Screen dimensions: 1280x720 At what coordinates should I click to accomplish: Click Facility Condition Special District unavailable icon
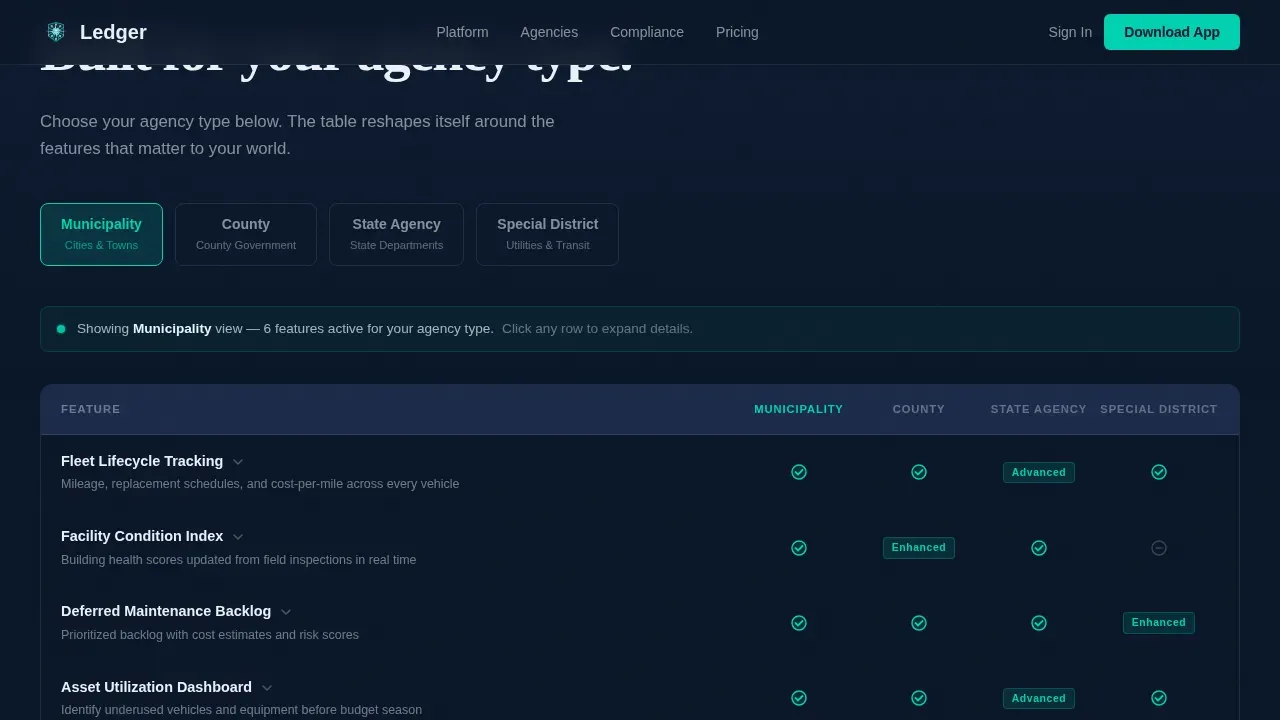1159,548
